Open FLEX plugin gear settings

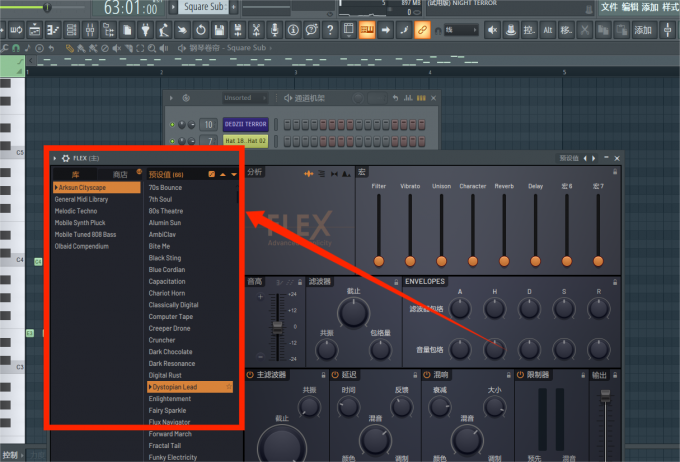65,158
